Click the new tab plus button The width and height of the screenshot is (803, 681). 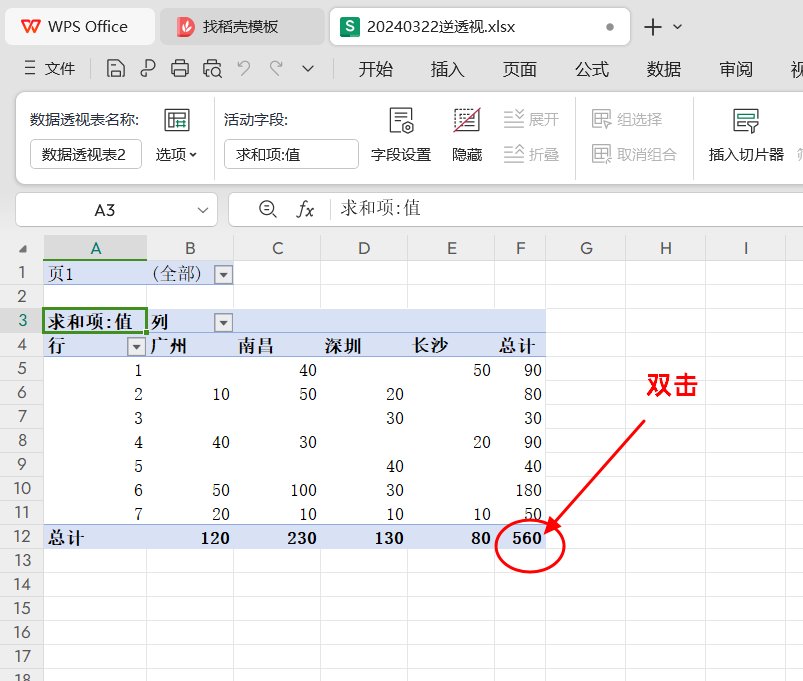[652, 27]
